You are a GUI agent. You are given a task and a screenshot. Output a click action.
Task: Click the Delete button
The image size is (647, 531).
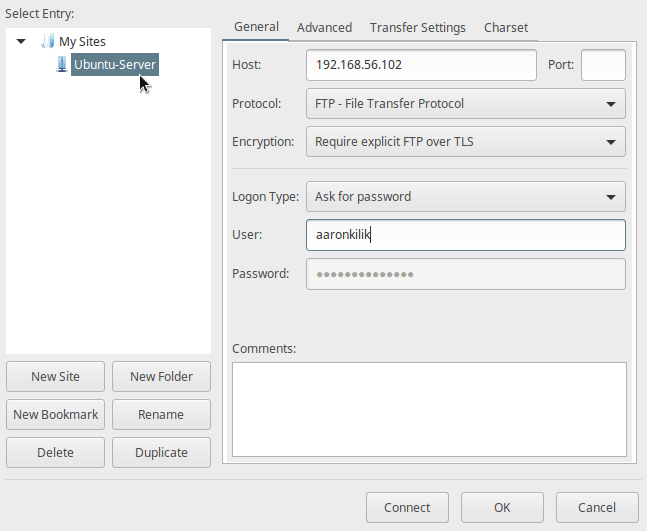pyautogui.click(x=55, y=453)
